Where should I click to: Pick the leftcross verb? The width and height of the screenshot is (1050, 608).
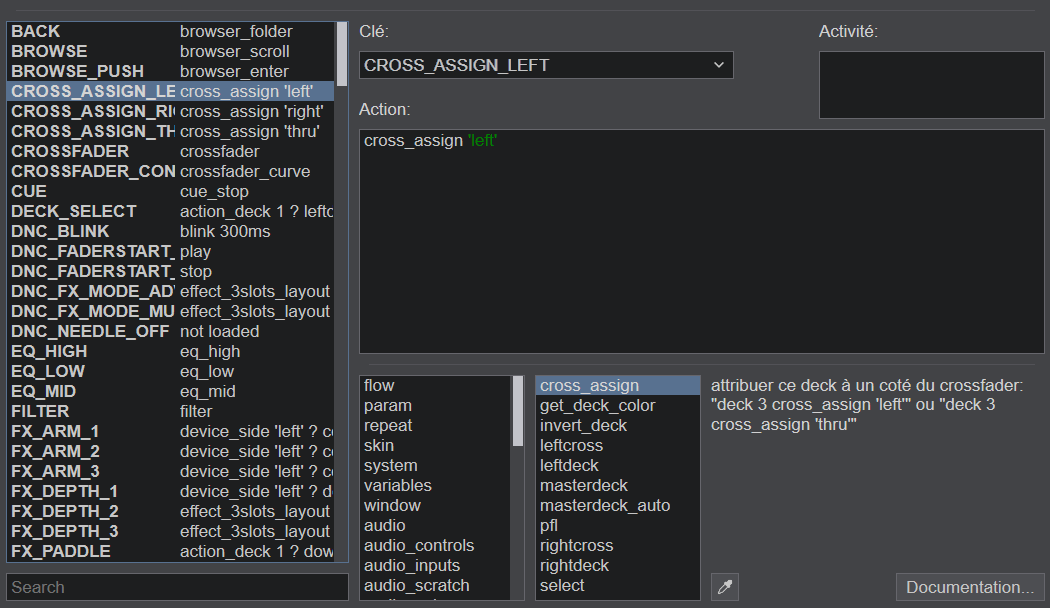(x=617, y=446)
